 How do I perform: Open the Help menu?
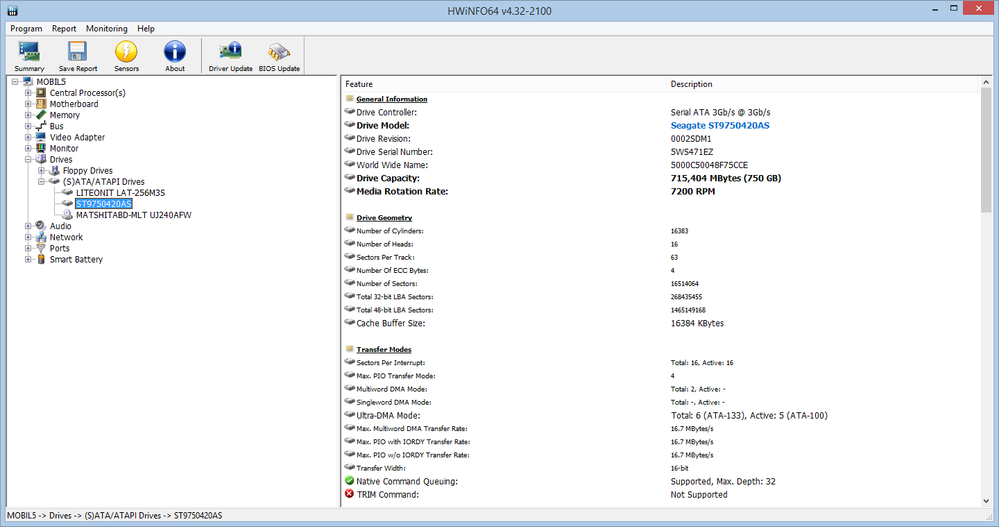146,29
